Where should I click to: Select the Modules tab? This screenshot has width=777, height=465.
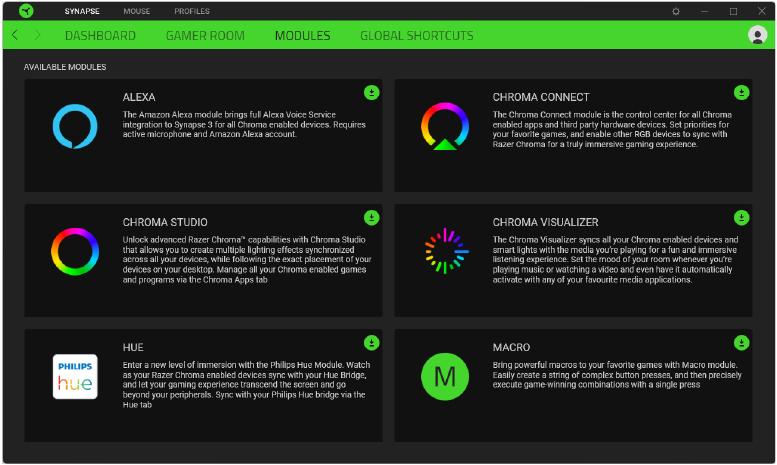(302, 36)
